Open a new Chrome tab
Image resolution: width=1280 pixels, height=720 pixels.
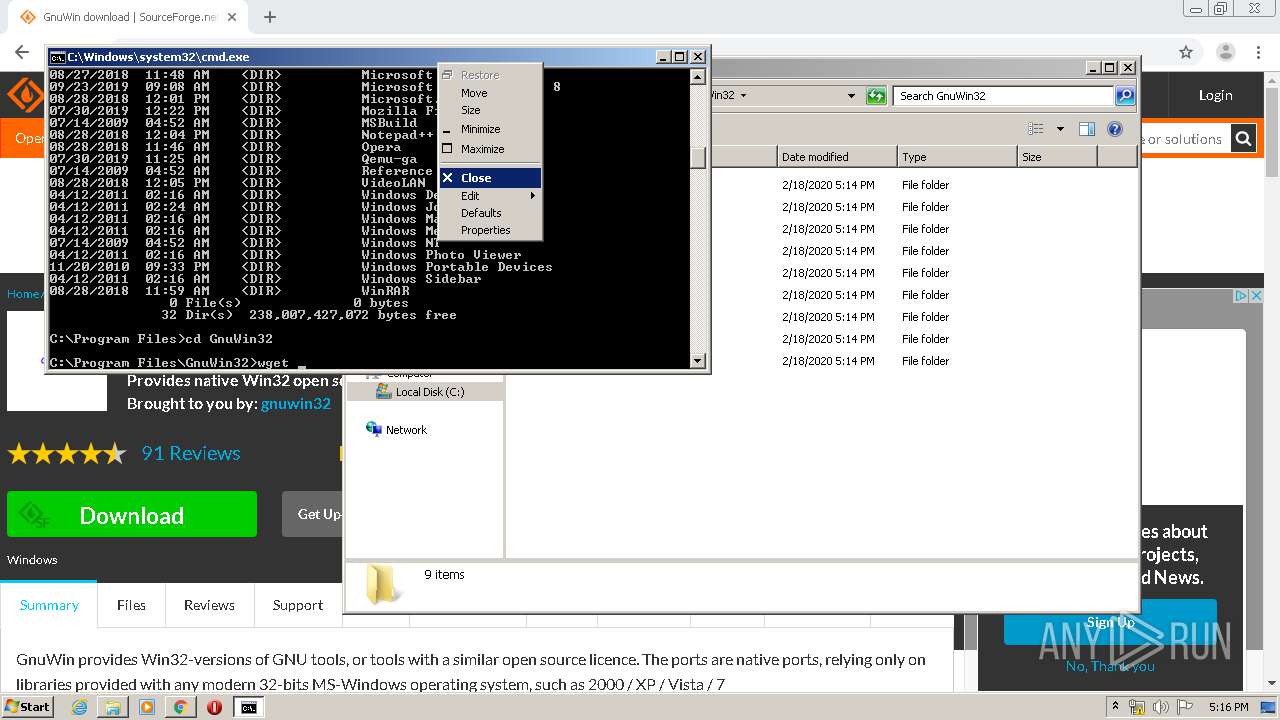(x=270, y=16)
